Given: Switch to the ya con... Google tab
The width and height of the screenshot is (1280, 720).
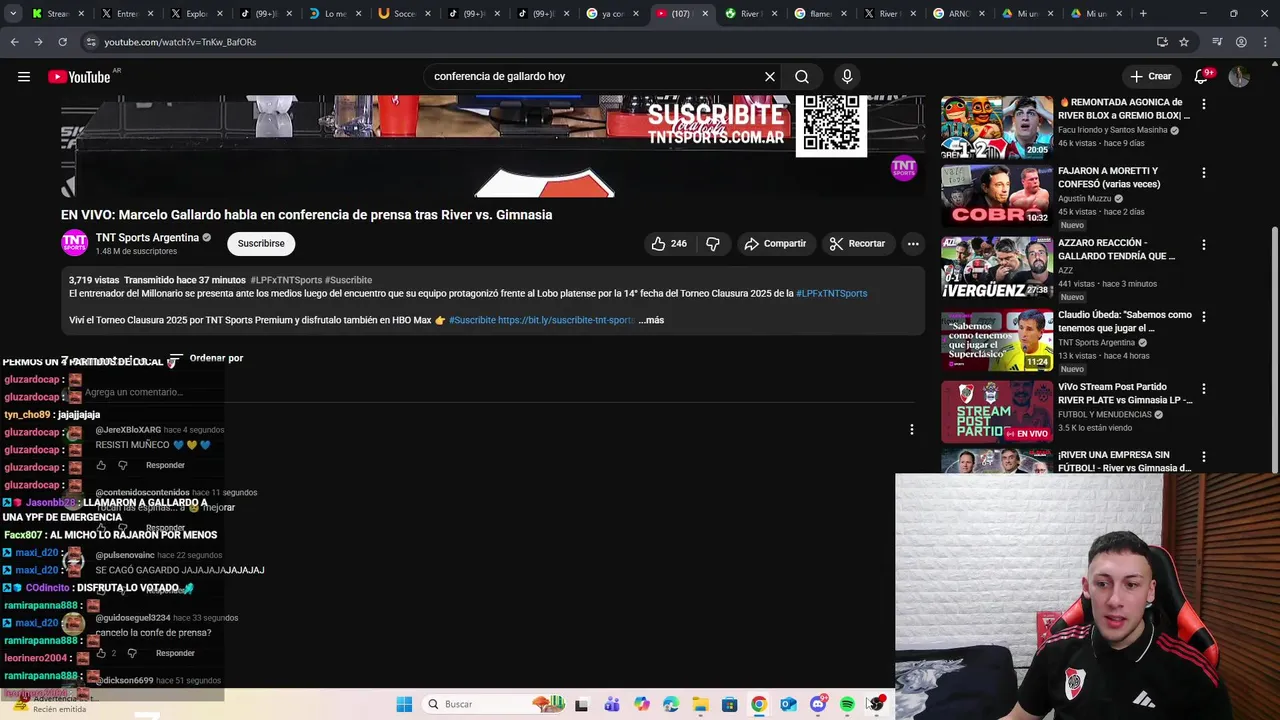Looking at the screenshot, I should tap(613, 14).
